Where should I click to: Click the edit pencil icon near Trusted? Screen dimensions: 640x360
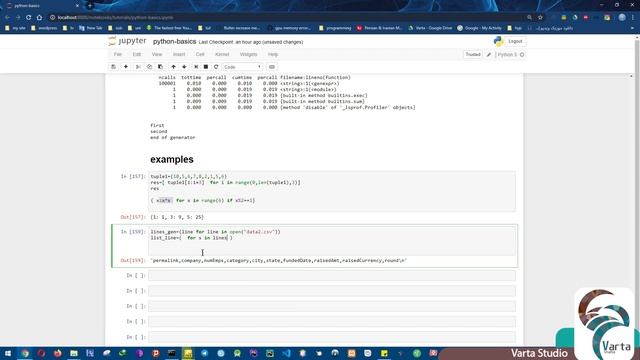(489, 54)
